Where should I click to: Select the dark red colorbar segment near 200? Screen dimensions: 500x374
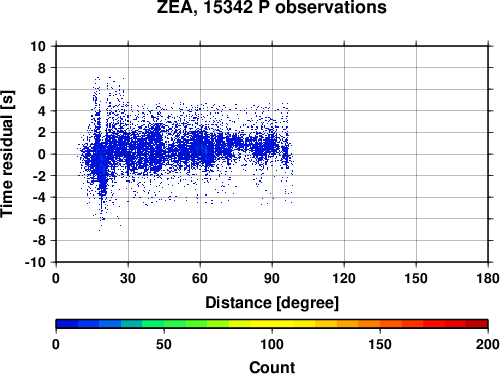477,324
